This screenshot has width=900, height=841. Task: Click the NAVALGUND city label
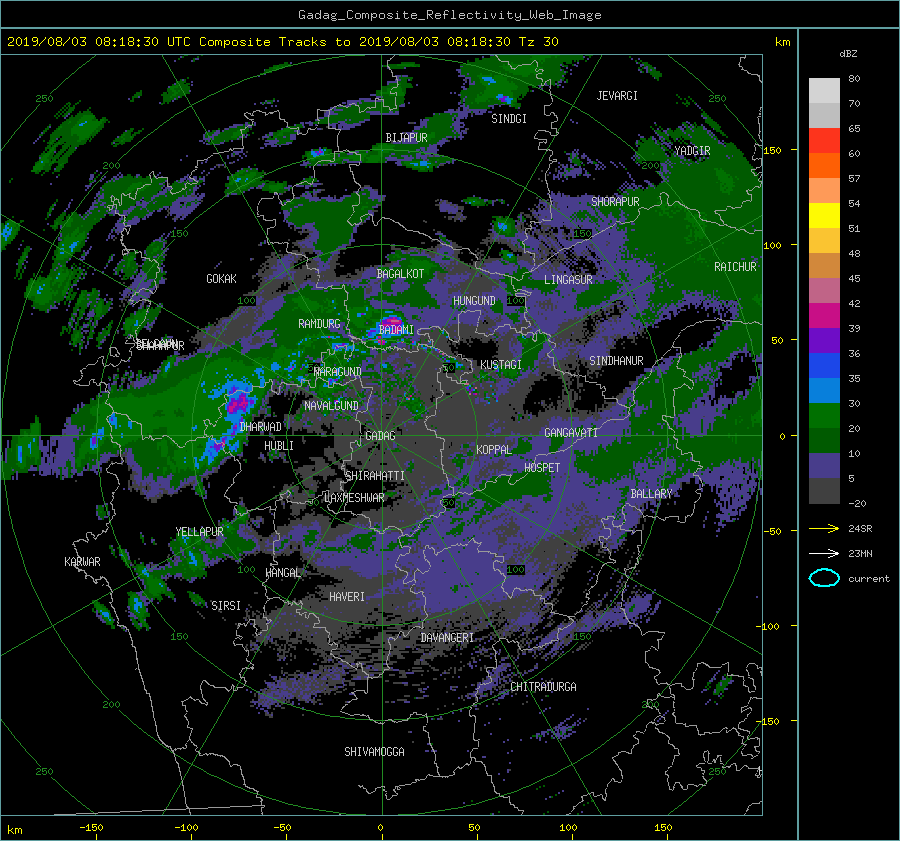pos(331,406)
